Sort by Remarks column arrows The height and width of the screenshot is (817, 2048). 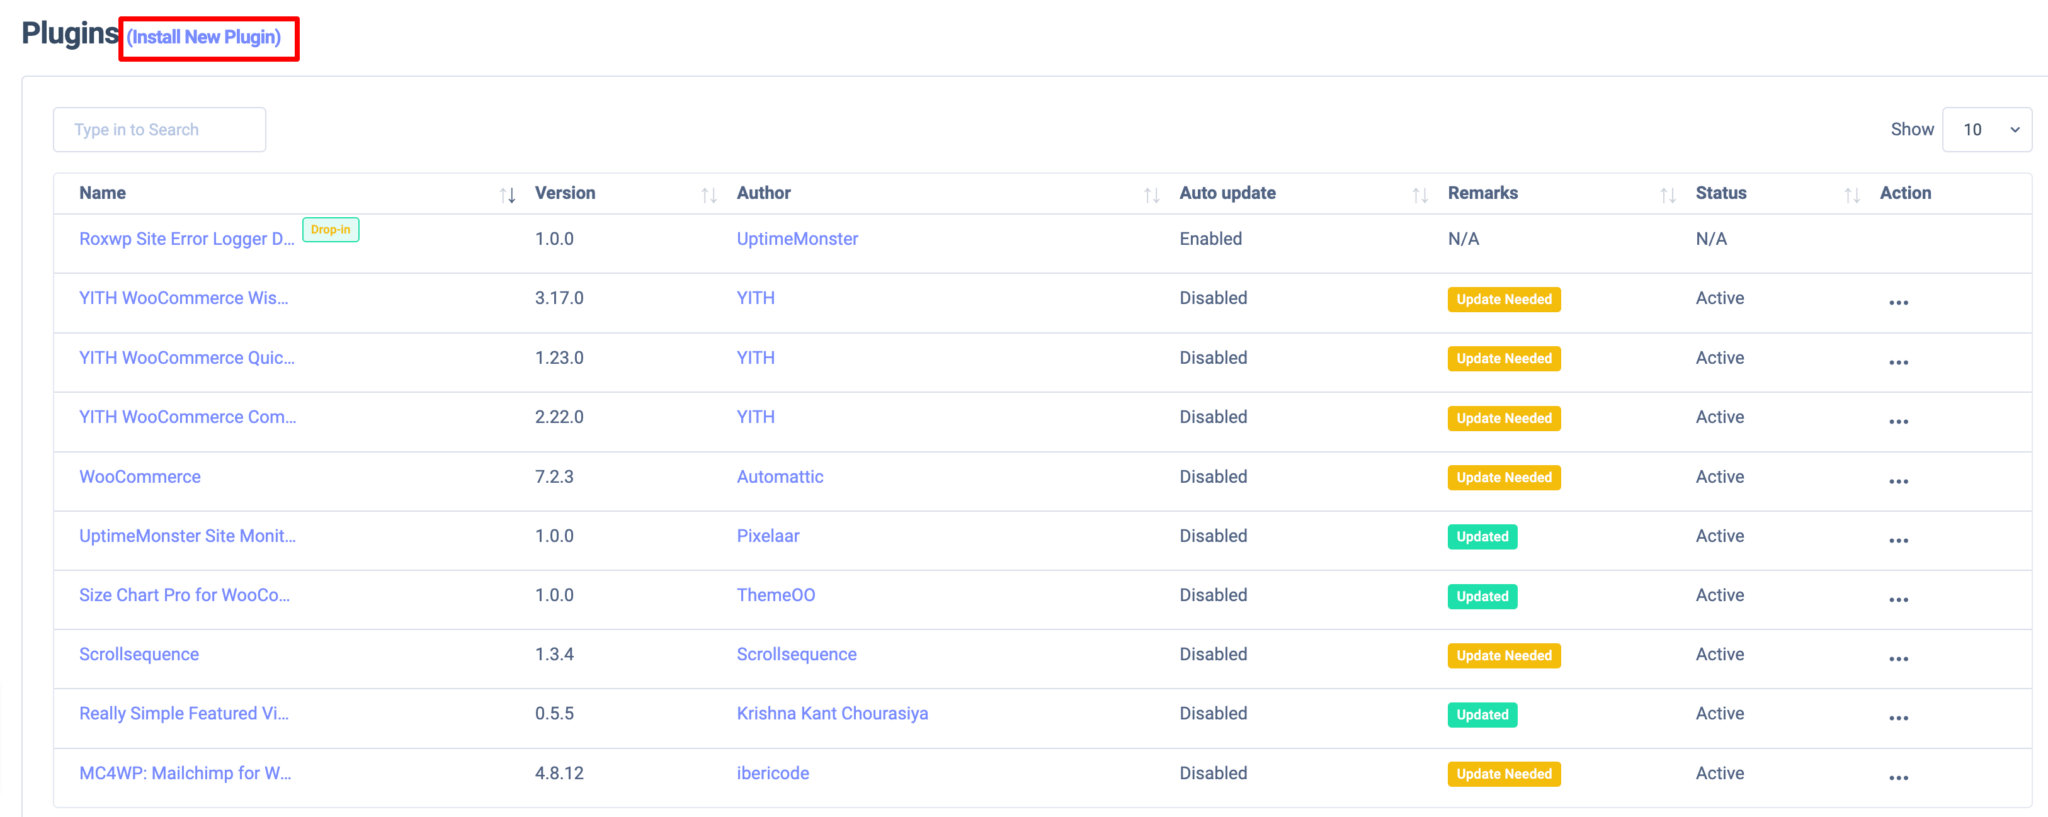point(1668,195)
